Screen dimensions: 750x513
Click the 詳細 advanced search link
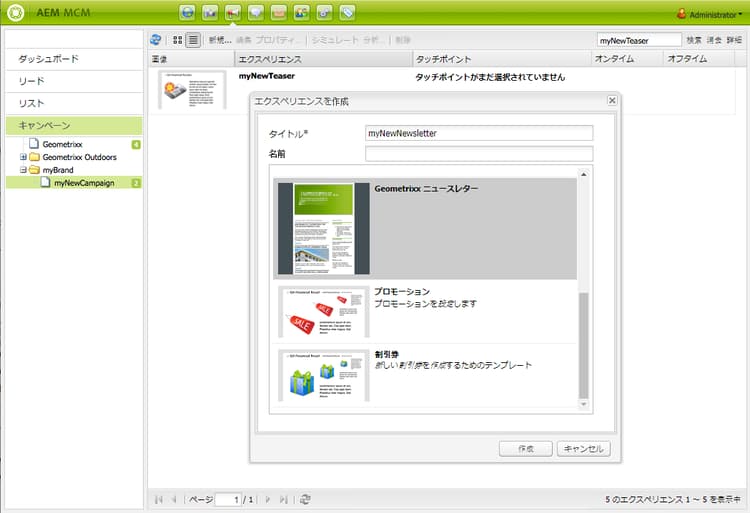tap(734, 40)
